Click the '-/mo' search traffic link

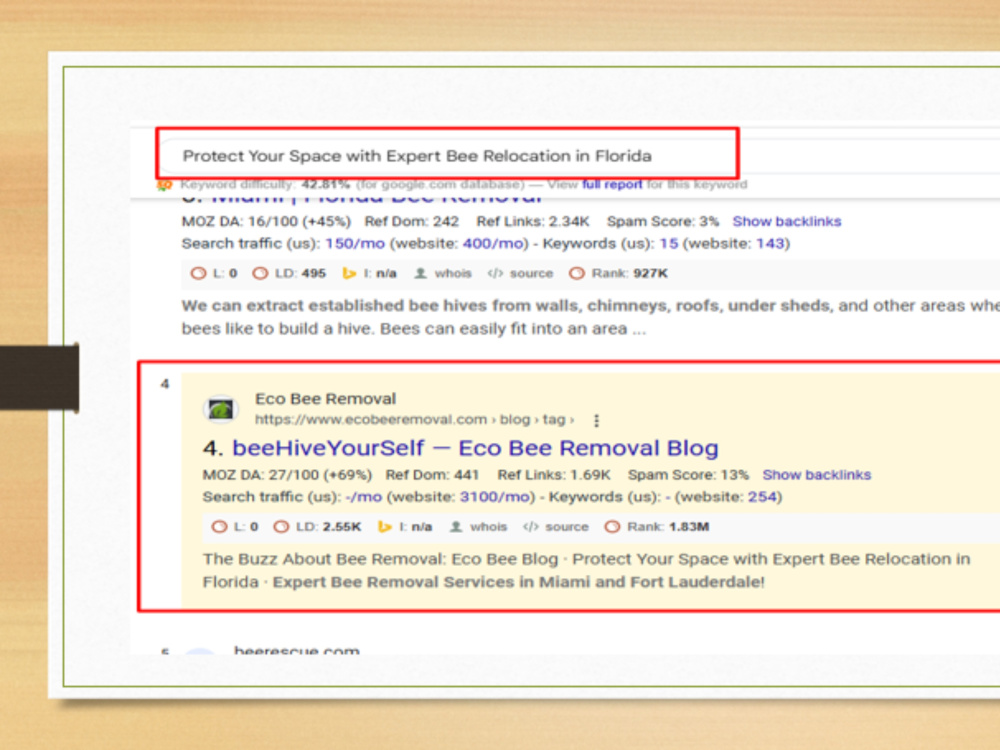click(x=364, y=497)
